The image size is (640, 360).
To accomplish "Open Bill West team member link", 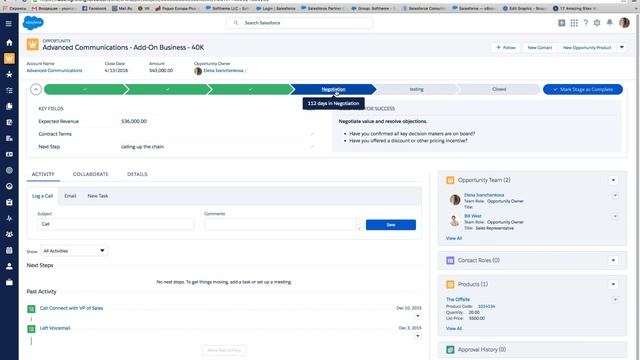I will [473, 216].
